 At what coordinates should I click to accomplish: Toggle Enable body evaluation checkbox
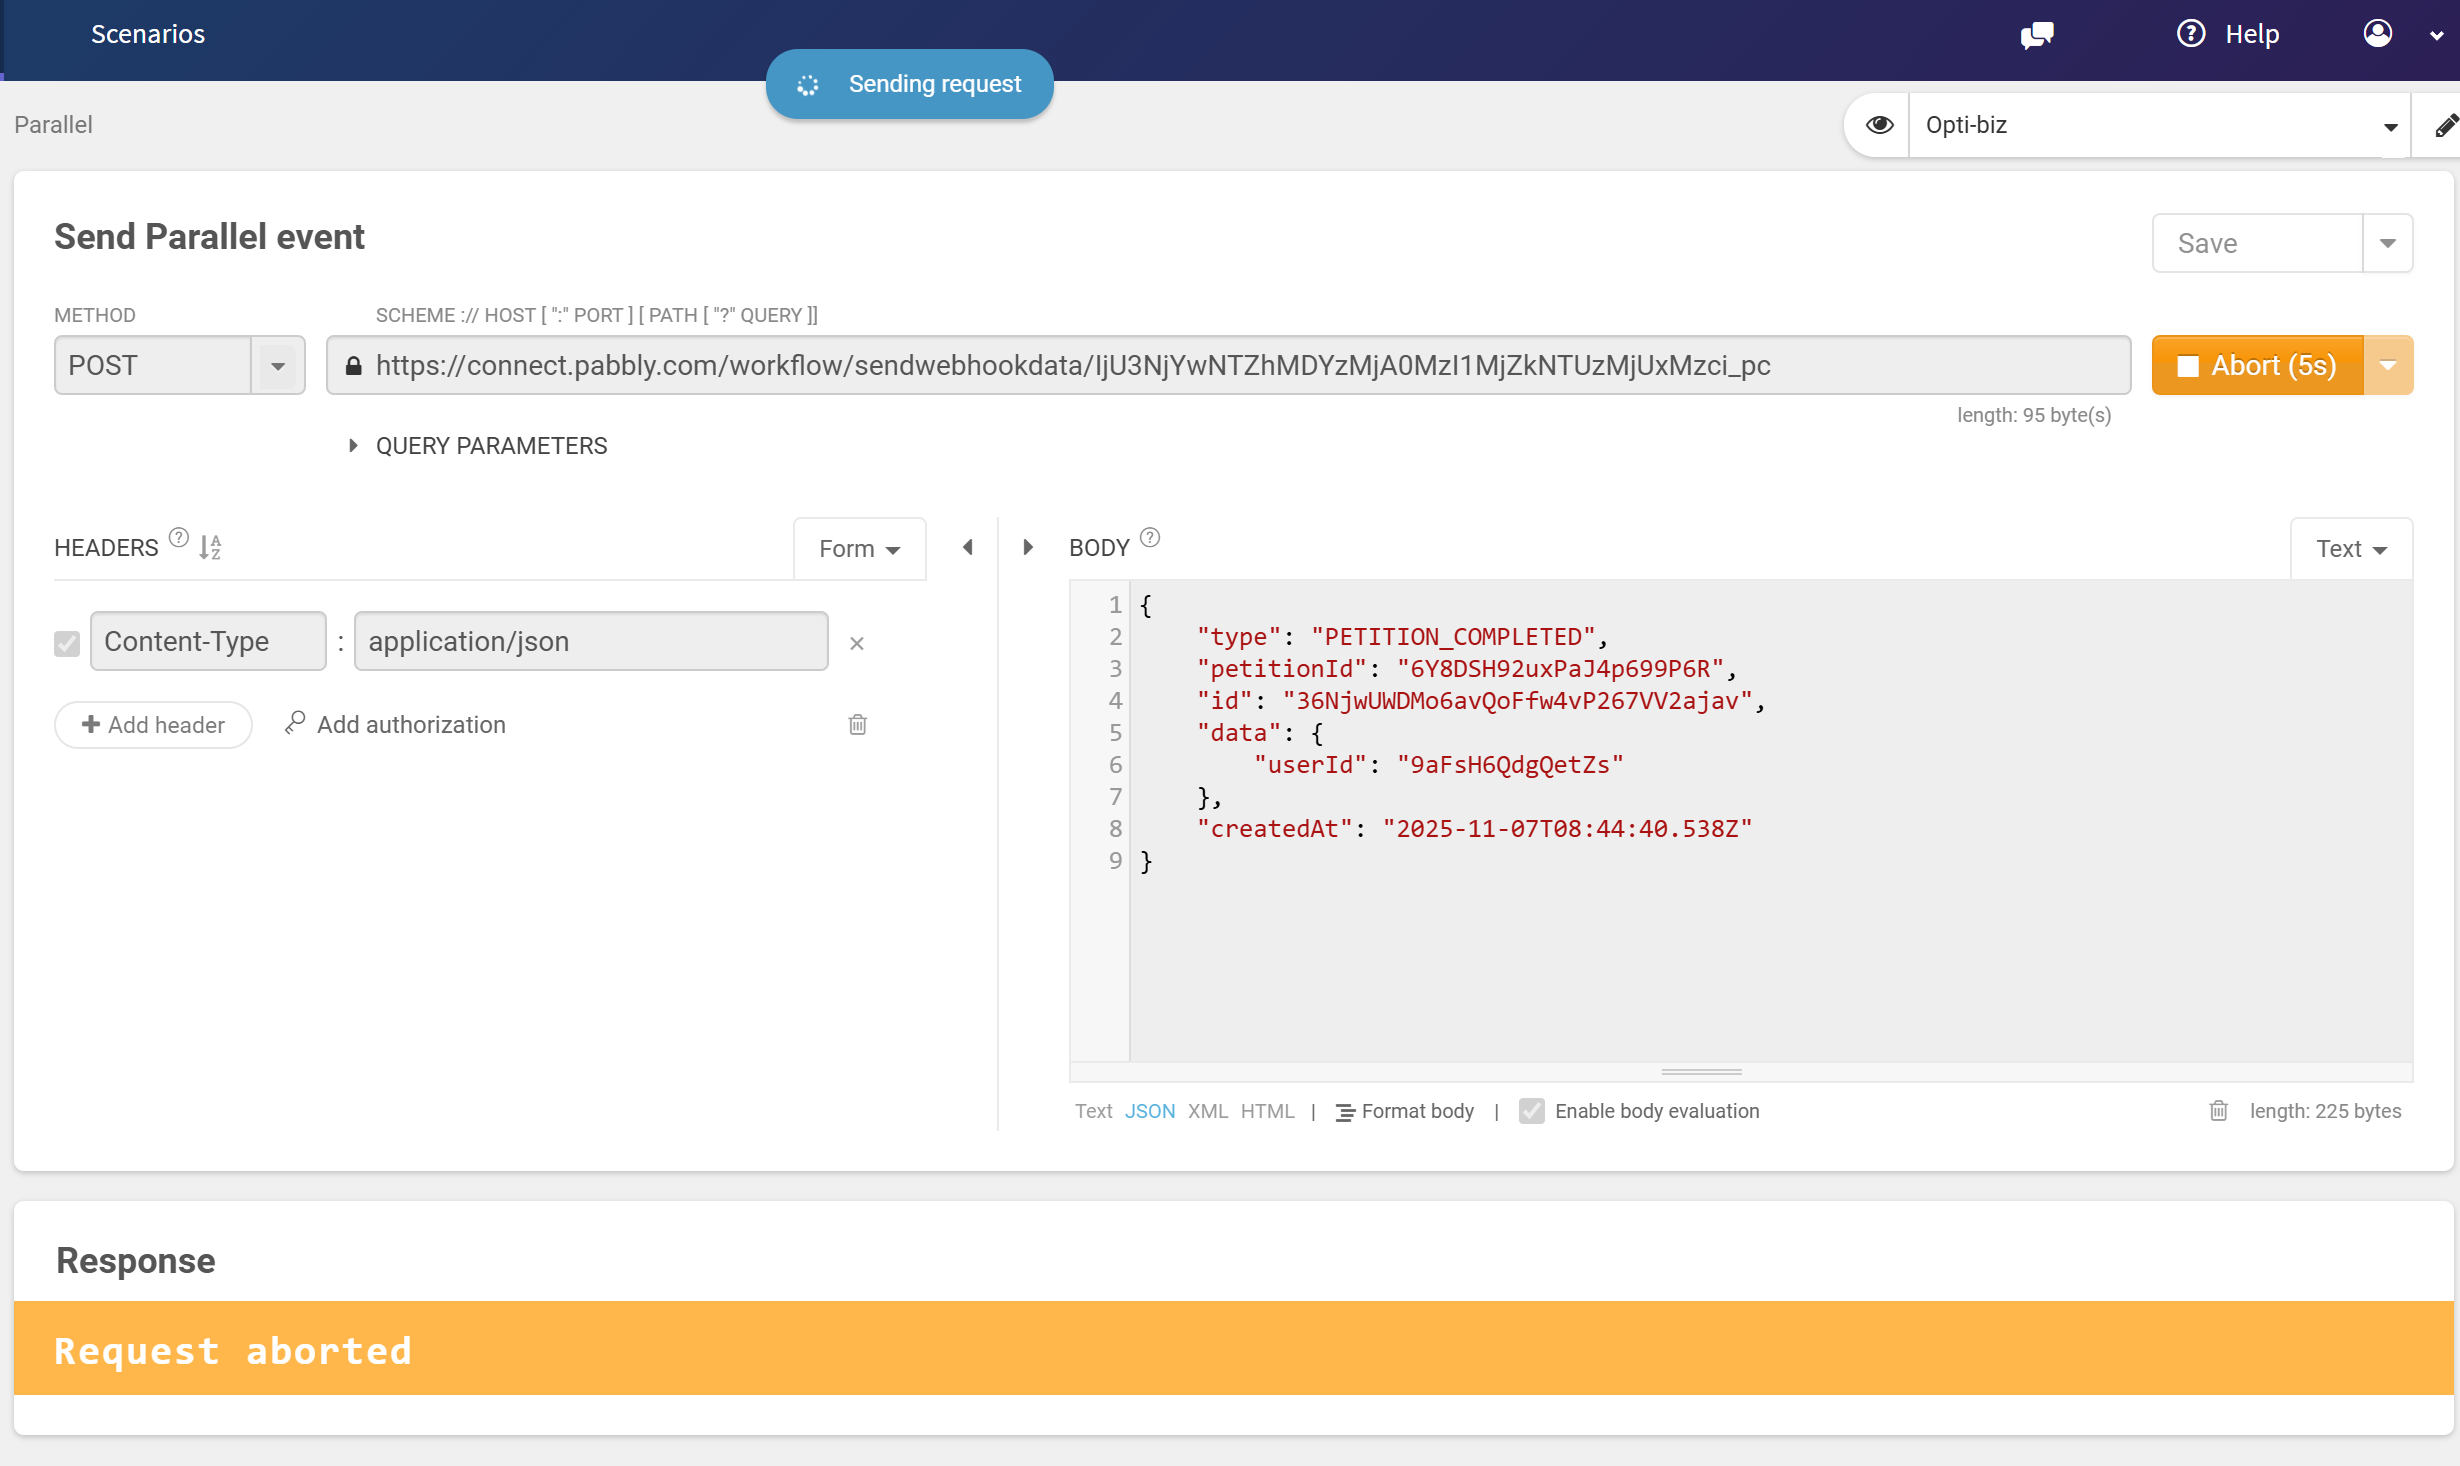pos(1531,1111)
